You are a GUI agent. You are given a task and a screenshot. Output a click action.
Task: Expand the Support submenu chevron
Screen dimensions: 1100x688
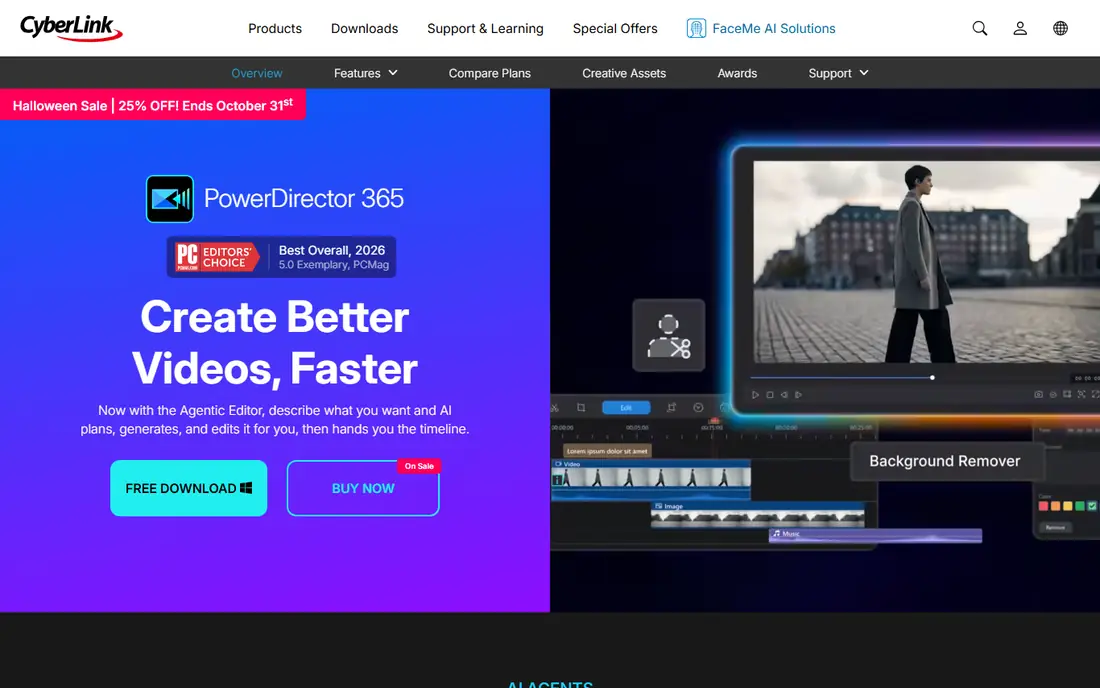[x=864, y=72]
